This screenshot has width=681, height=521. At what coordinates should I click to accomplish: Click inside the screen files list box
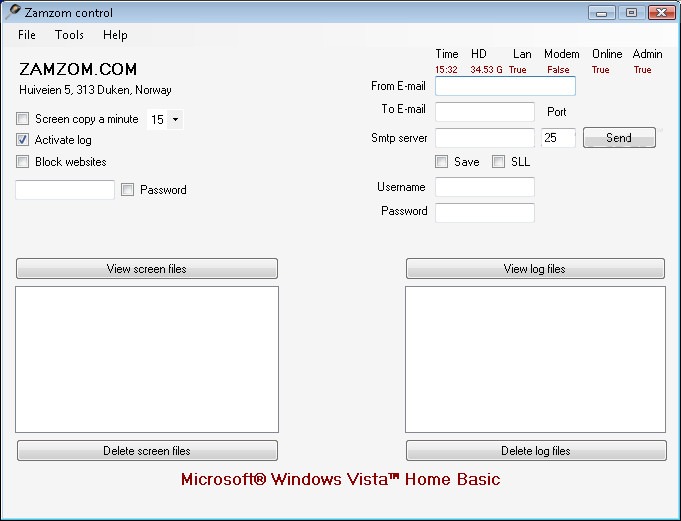pos(147,359)
